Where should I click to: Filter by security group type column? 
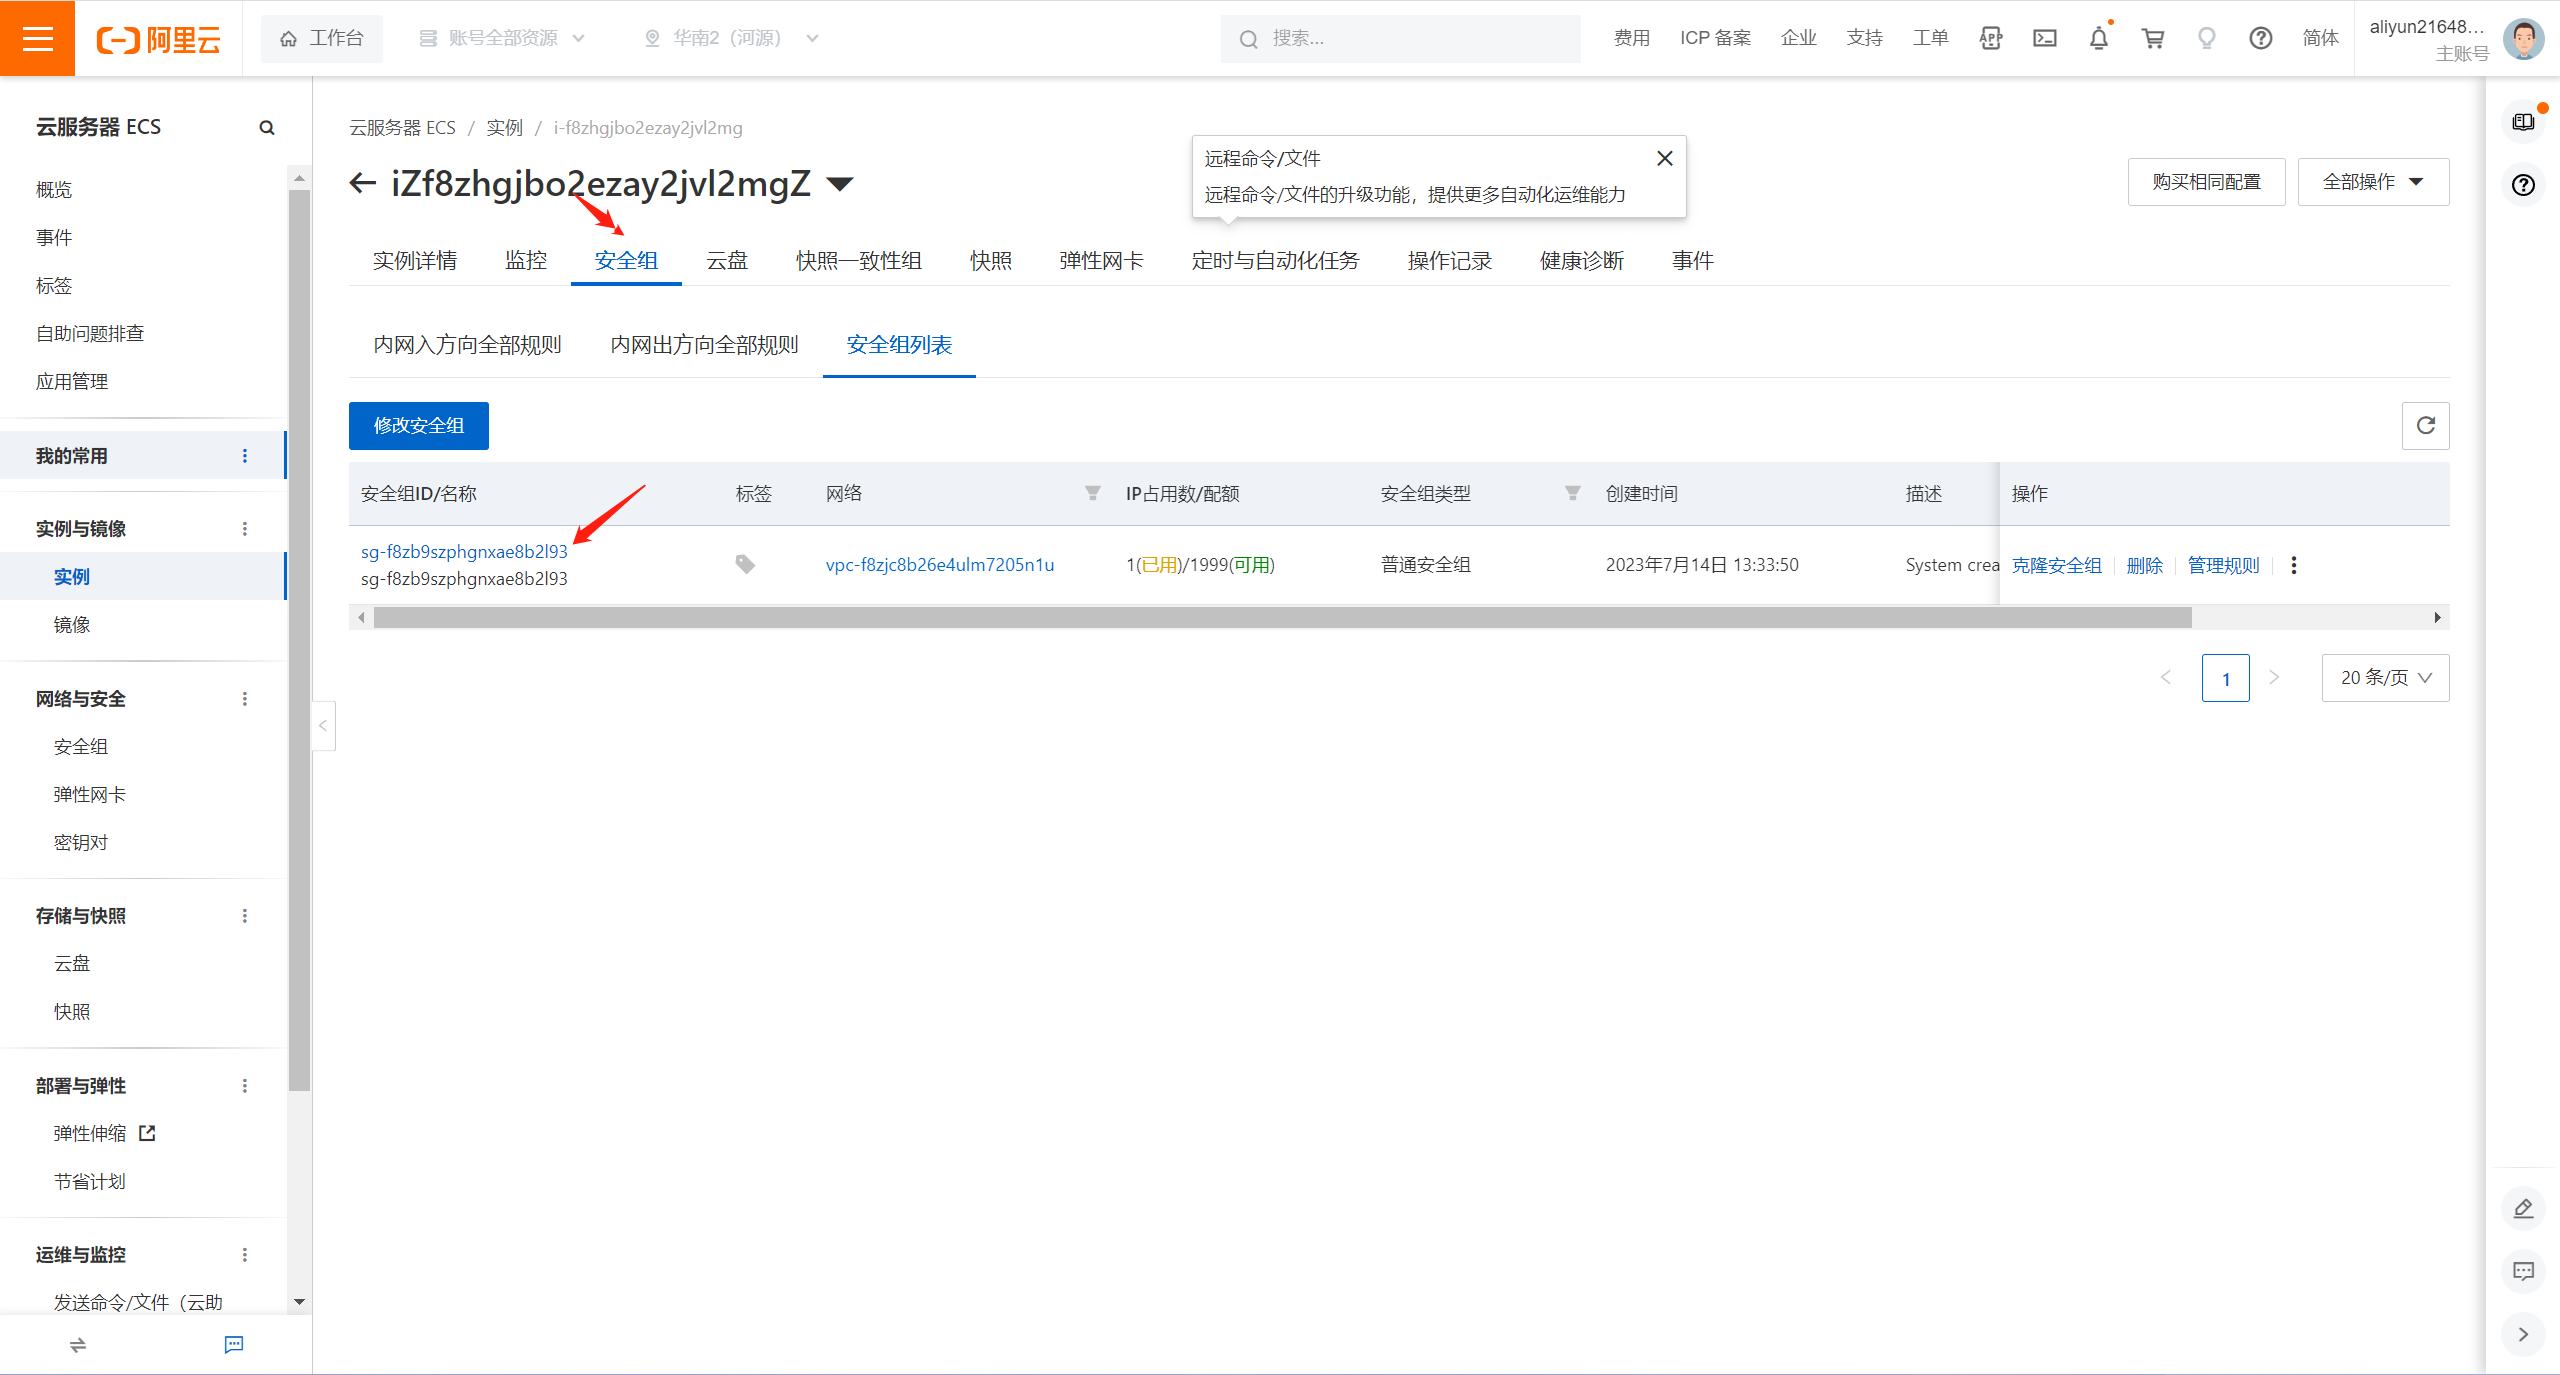click(1572, 493)
